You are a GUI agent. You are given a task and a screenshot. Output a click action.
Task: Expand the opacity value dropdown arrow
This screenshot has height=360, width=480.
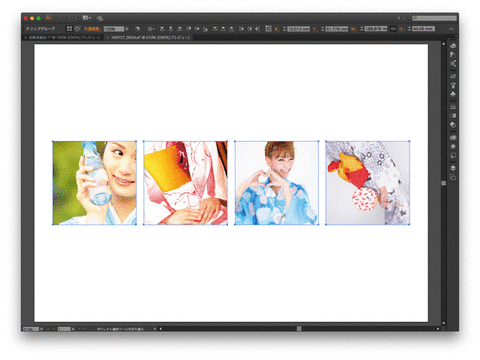[127, 29]
